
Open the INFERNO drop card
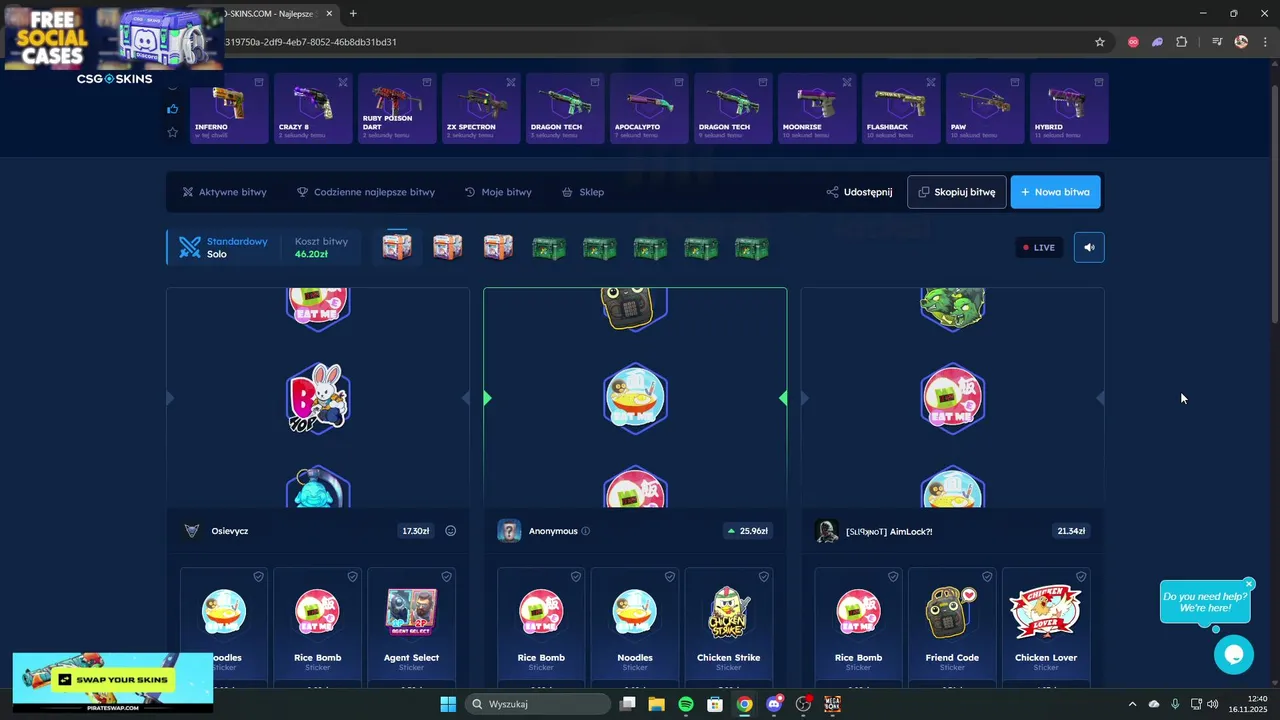[229, 108]
